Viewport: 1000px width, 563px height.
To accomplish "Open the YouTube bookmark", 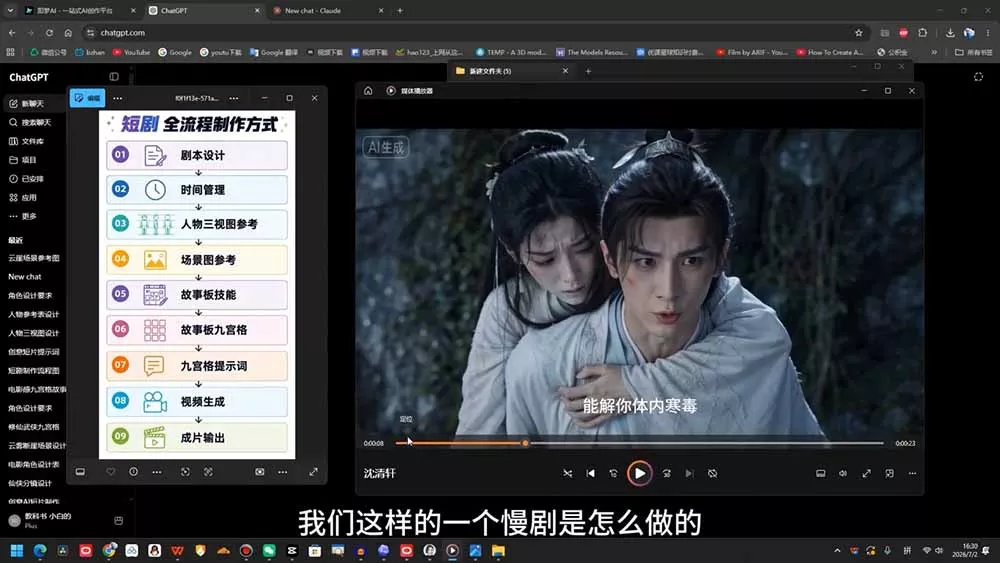I will pos(131,52).
